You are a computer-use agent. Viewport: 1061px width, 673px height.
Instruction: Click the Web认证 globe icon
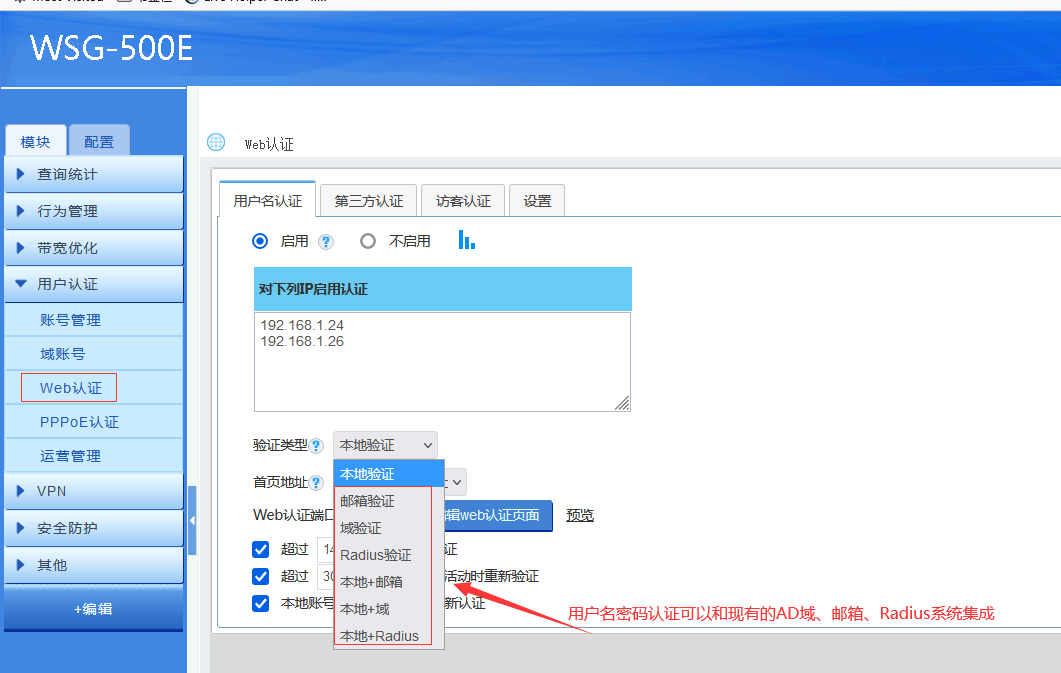click(x=216, y=142)
